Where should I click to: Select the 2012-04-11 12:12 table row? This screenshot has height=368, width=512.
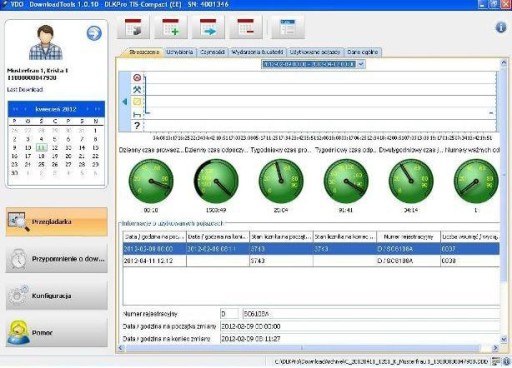pos(311,261)
